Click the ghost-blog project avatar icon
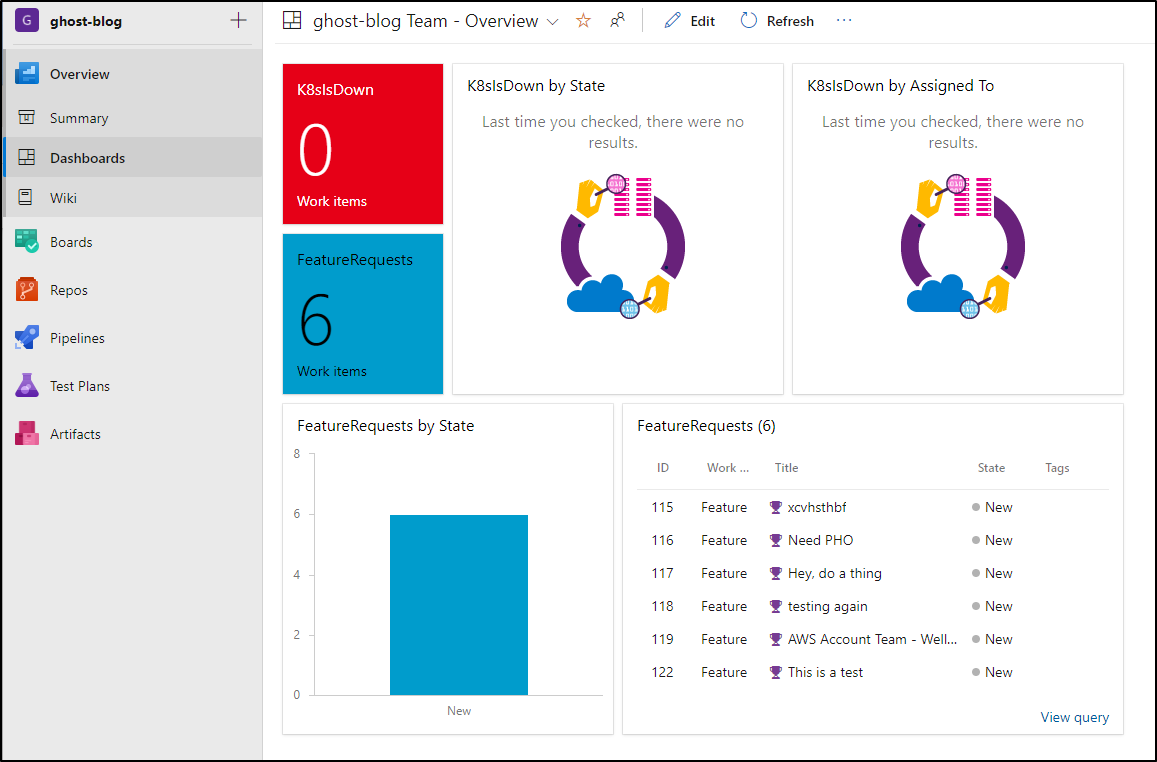The height and width of the screenshot is (762, 1157). click(x=27, y=21)
